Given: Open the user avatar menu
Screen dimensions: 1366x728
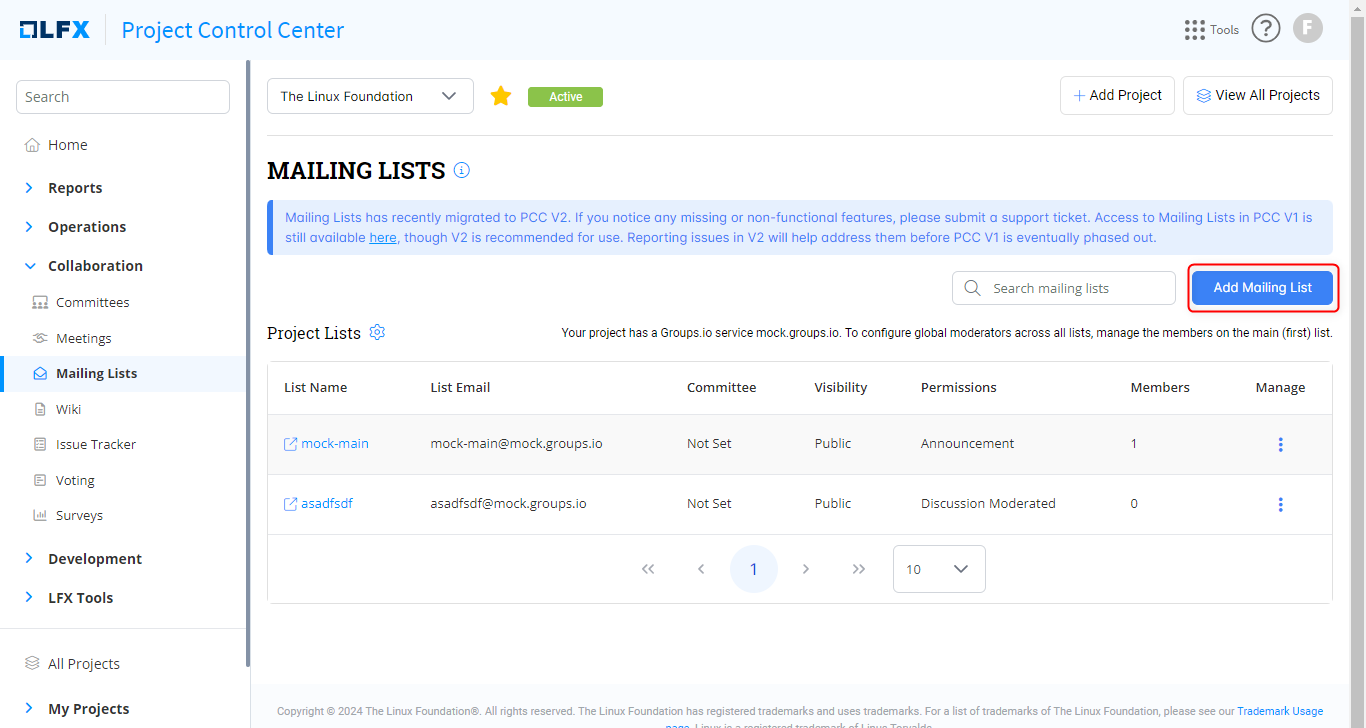Looking at the screenshot, I should click(x=1308, y=29).
